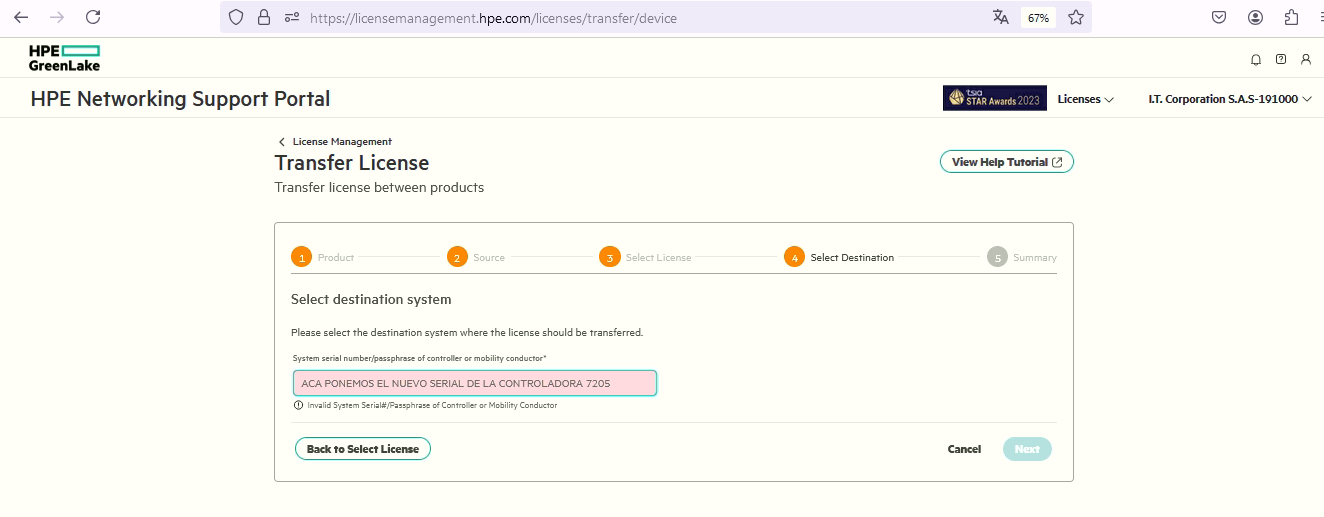The height and width of the screenshot is (517, 1324).
Task: Open the notifications bell icon
Action: click(x=1256, y=60)
